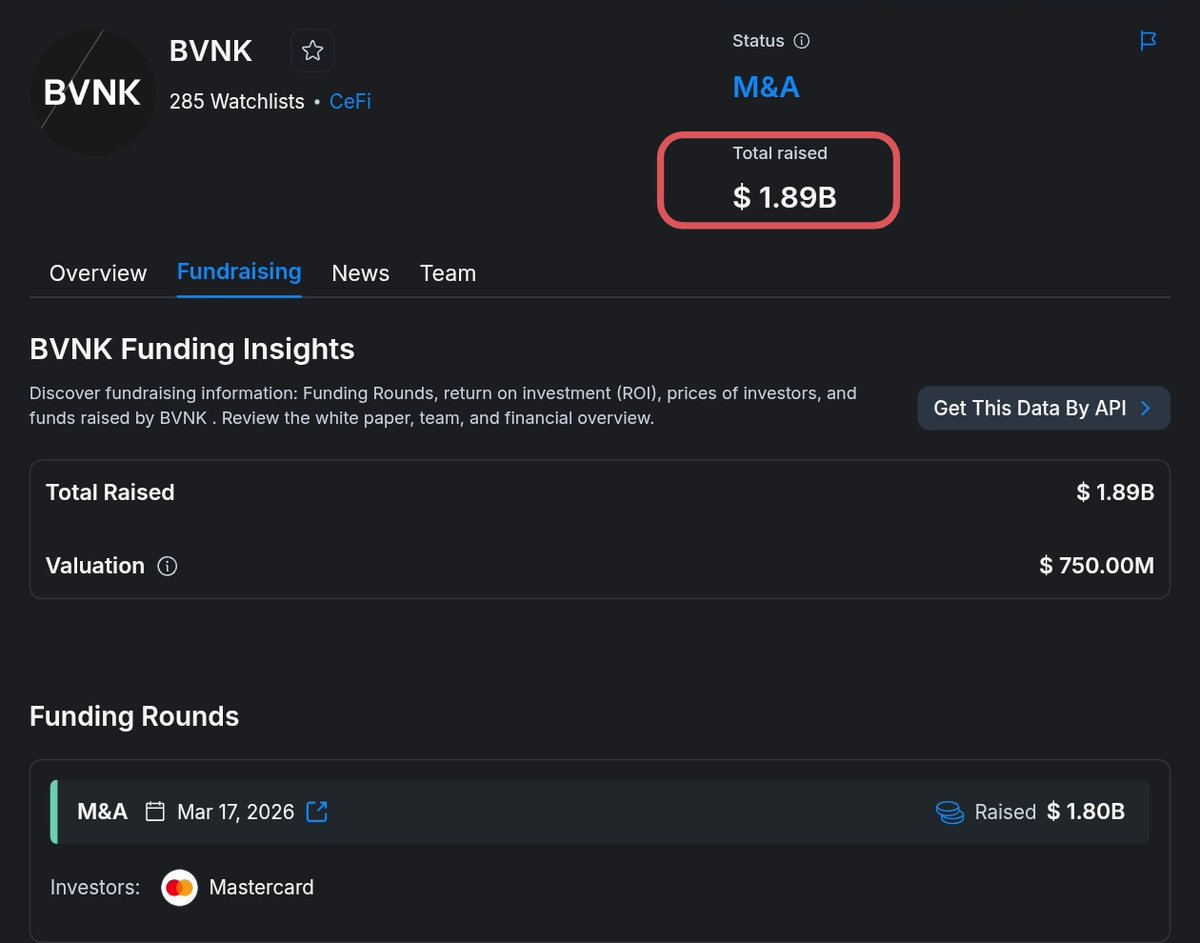The width and height of the screenshot is (1200, 943).
Task: Click the calendar icon in M&A round
Action: [x=155, y=811]
